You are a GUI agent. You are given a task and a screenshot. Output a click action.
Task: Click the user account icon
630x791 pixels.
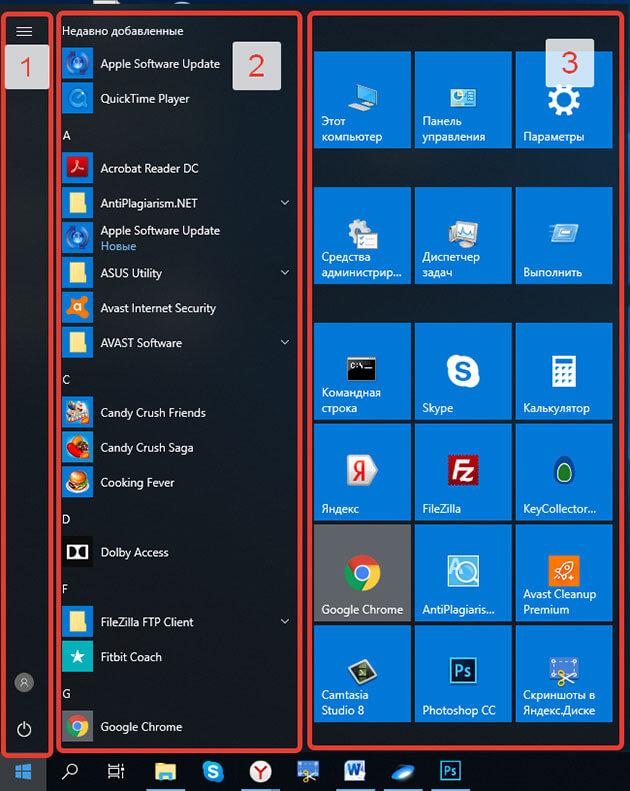click(x=24, y=682)
